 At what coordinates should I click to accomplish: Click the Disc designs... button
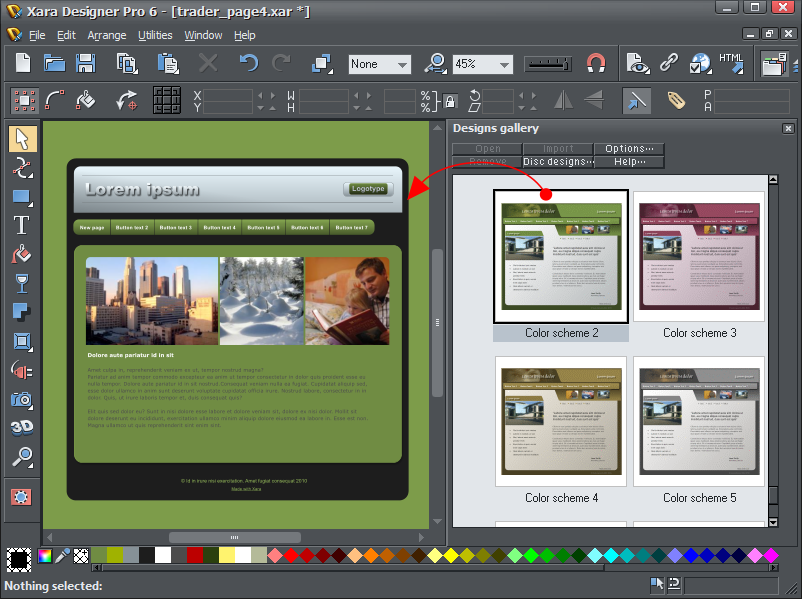[558, 162]
